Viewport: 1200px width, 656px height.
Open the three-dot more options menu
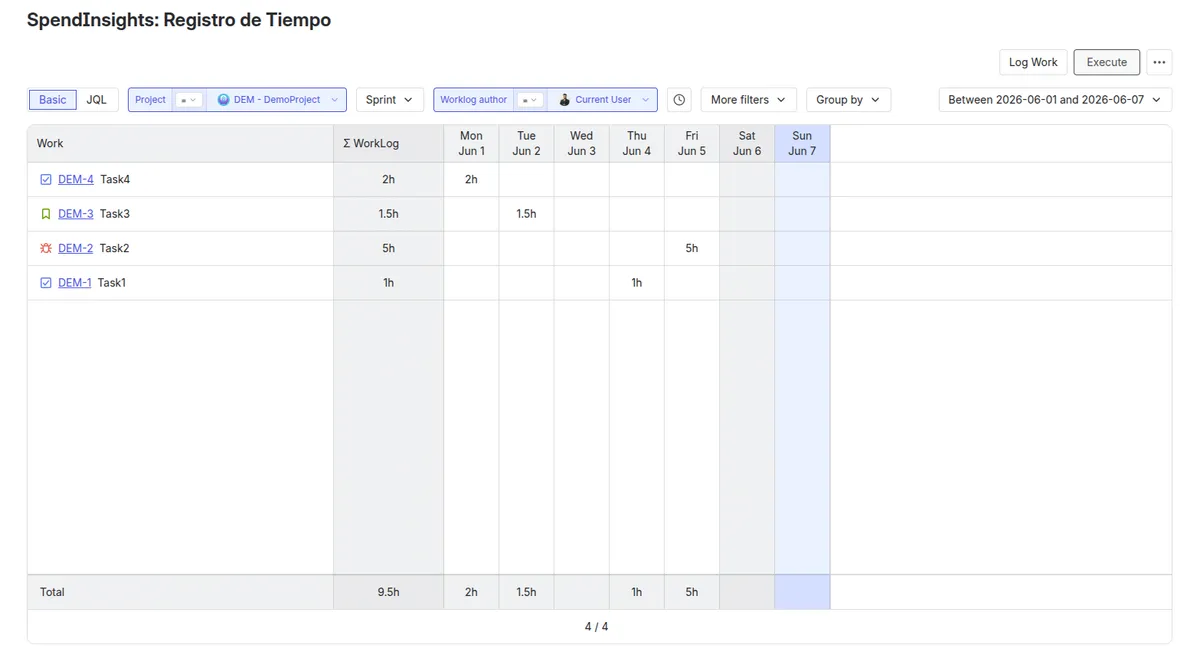tap(1159, 62)
